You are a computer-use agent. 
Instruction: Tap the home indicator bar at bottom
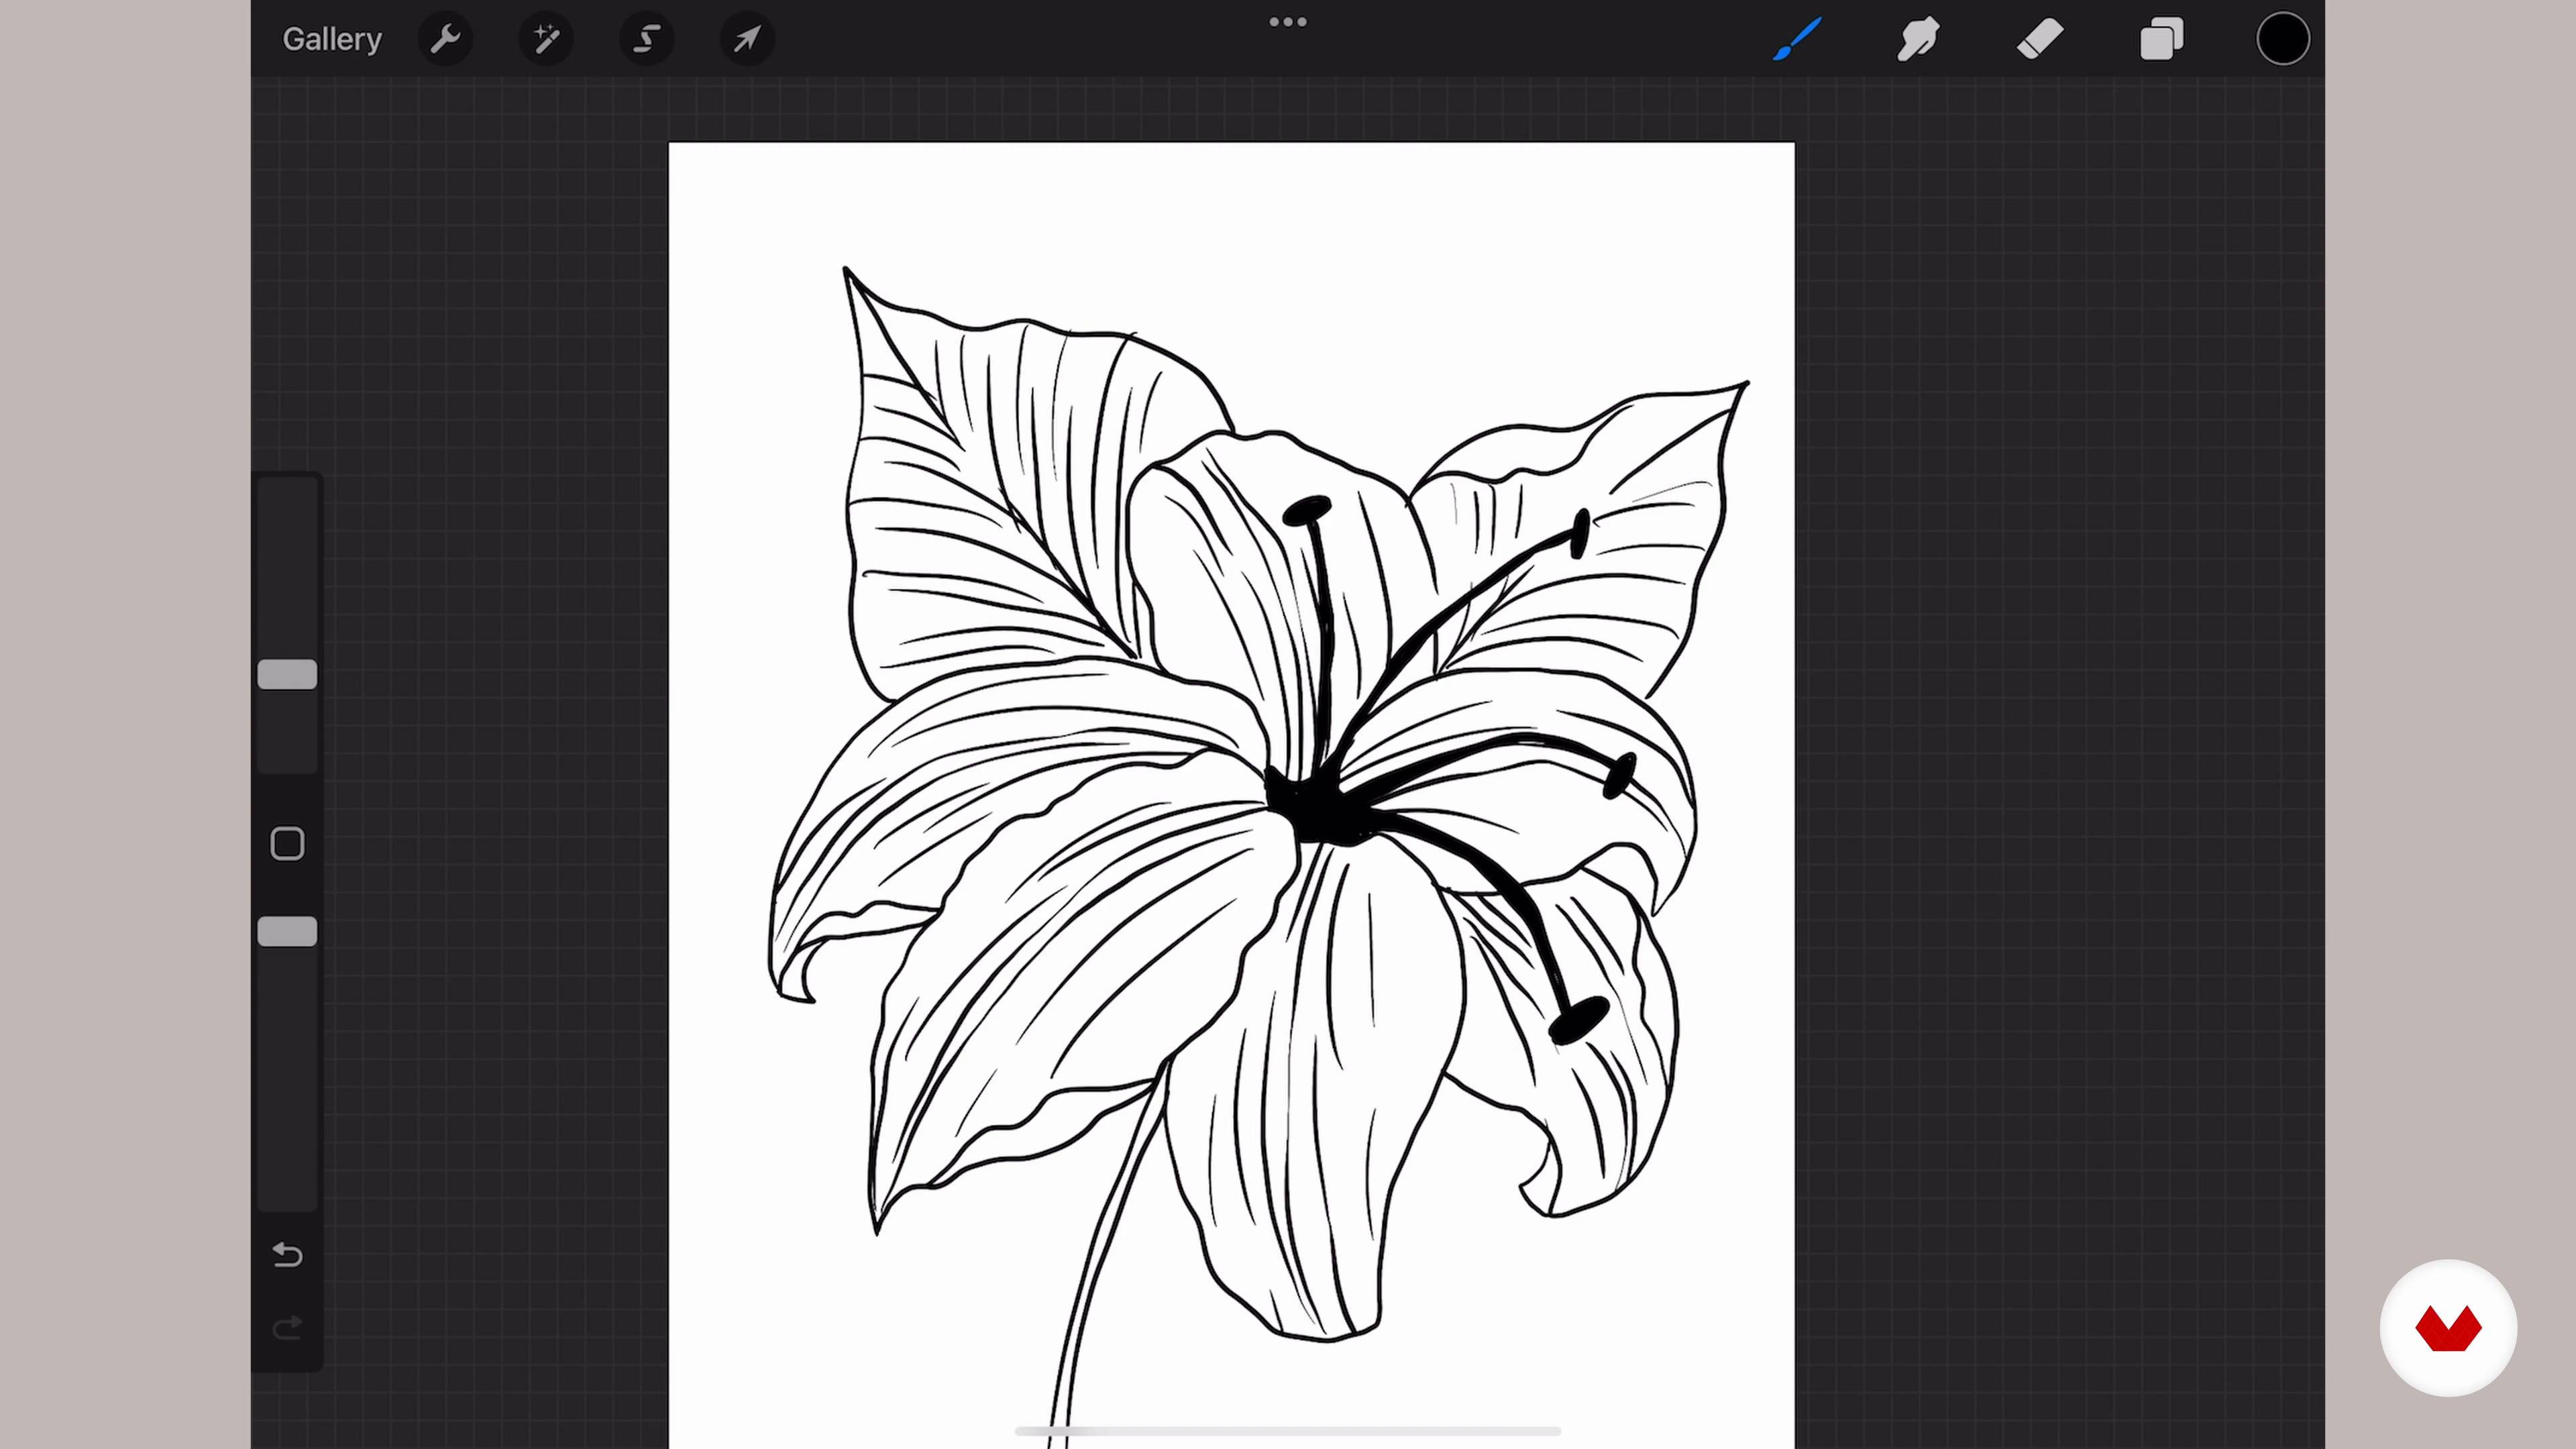(x=1288, y=1431)
